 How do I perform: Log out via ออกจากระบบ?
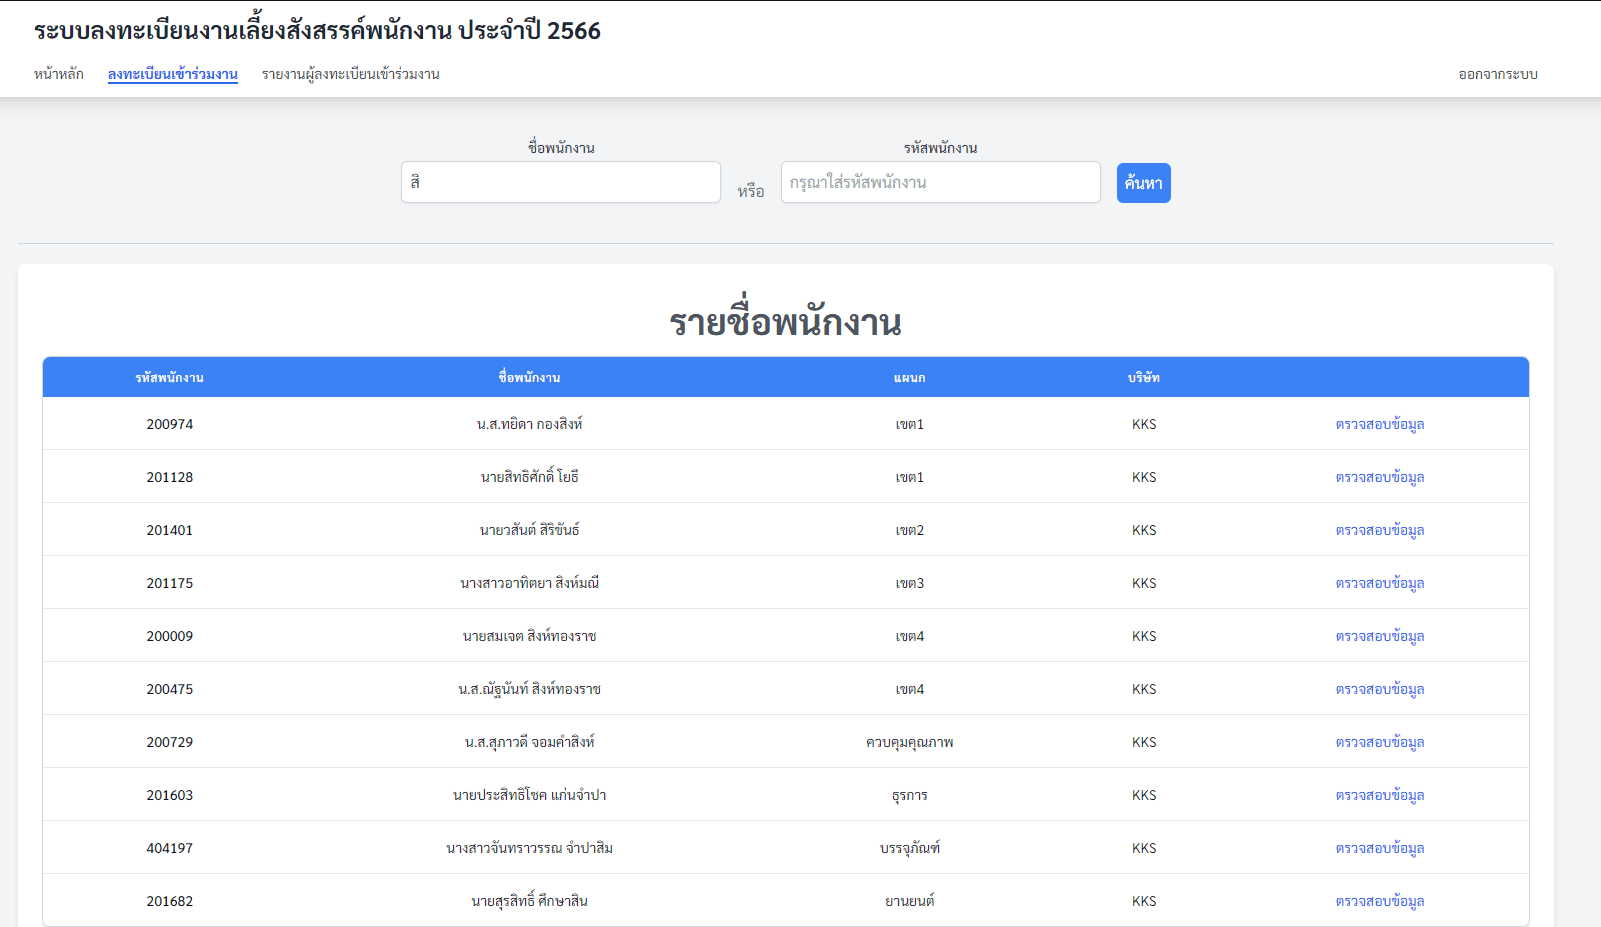point(1497,74)
